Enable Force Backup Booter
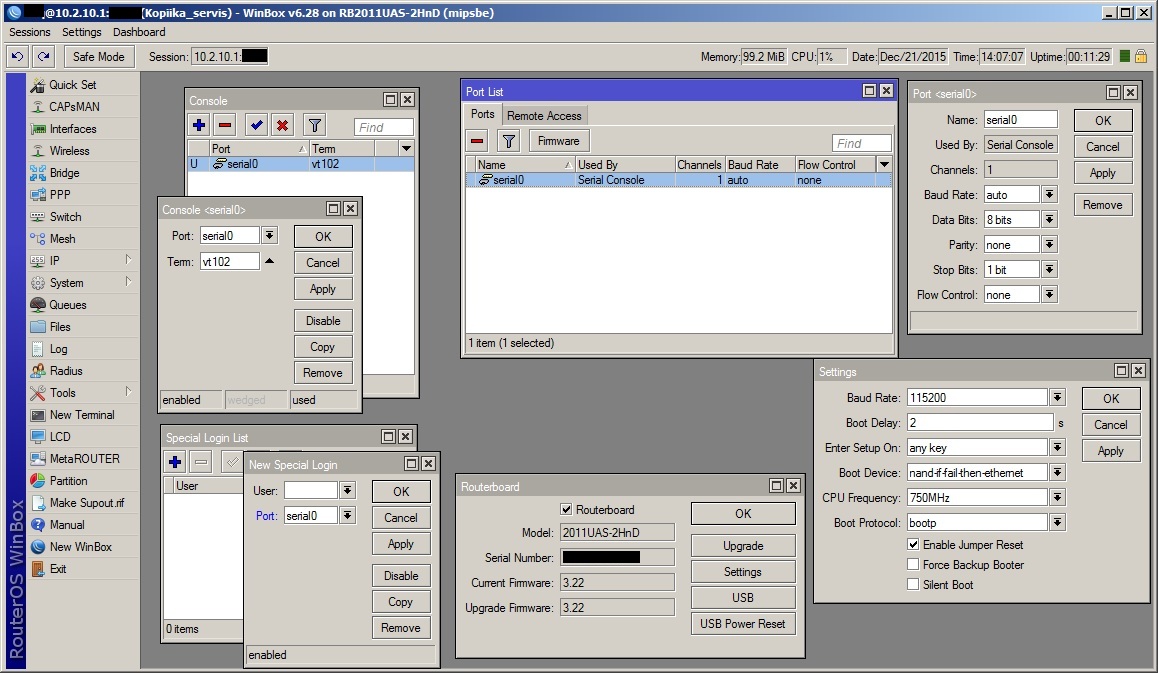The width and height of the screenshot is (1158, 673). pyautogui.click(x=913, y=564)
